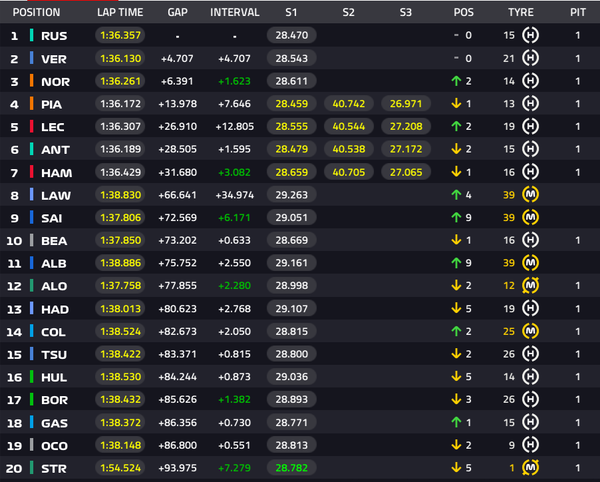The image size is (600, 482).
Task: Click driver name ALO
Action: click(x=54, y=286)
